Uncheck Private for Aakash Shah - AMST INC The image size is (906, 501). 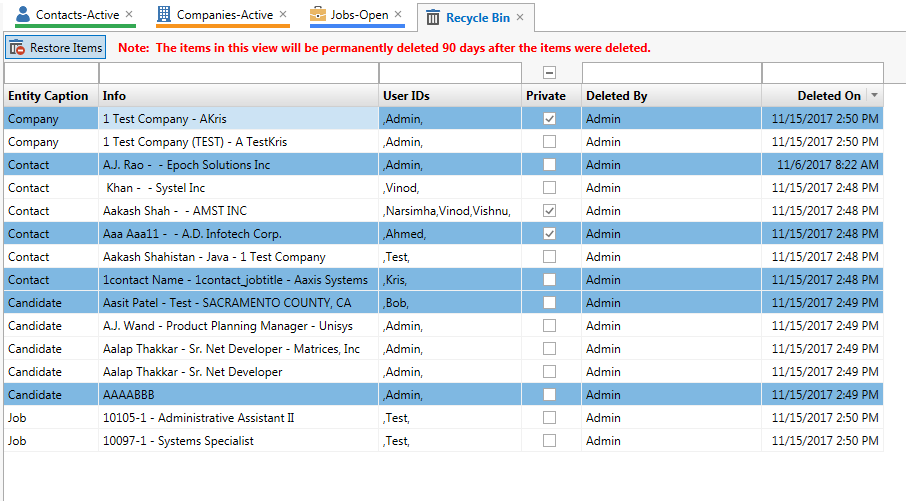pyautogui.click(x=549, y=211)
